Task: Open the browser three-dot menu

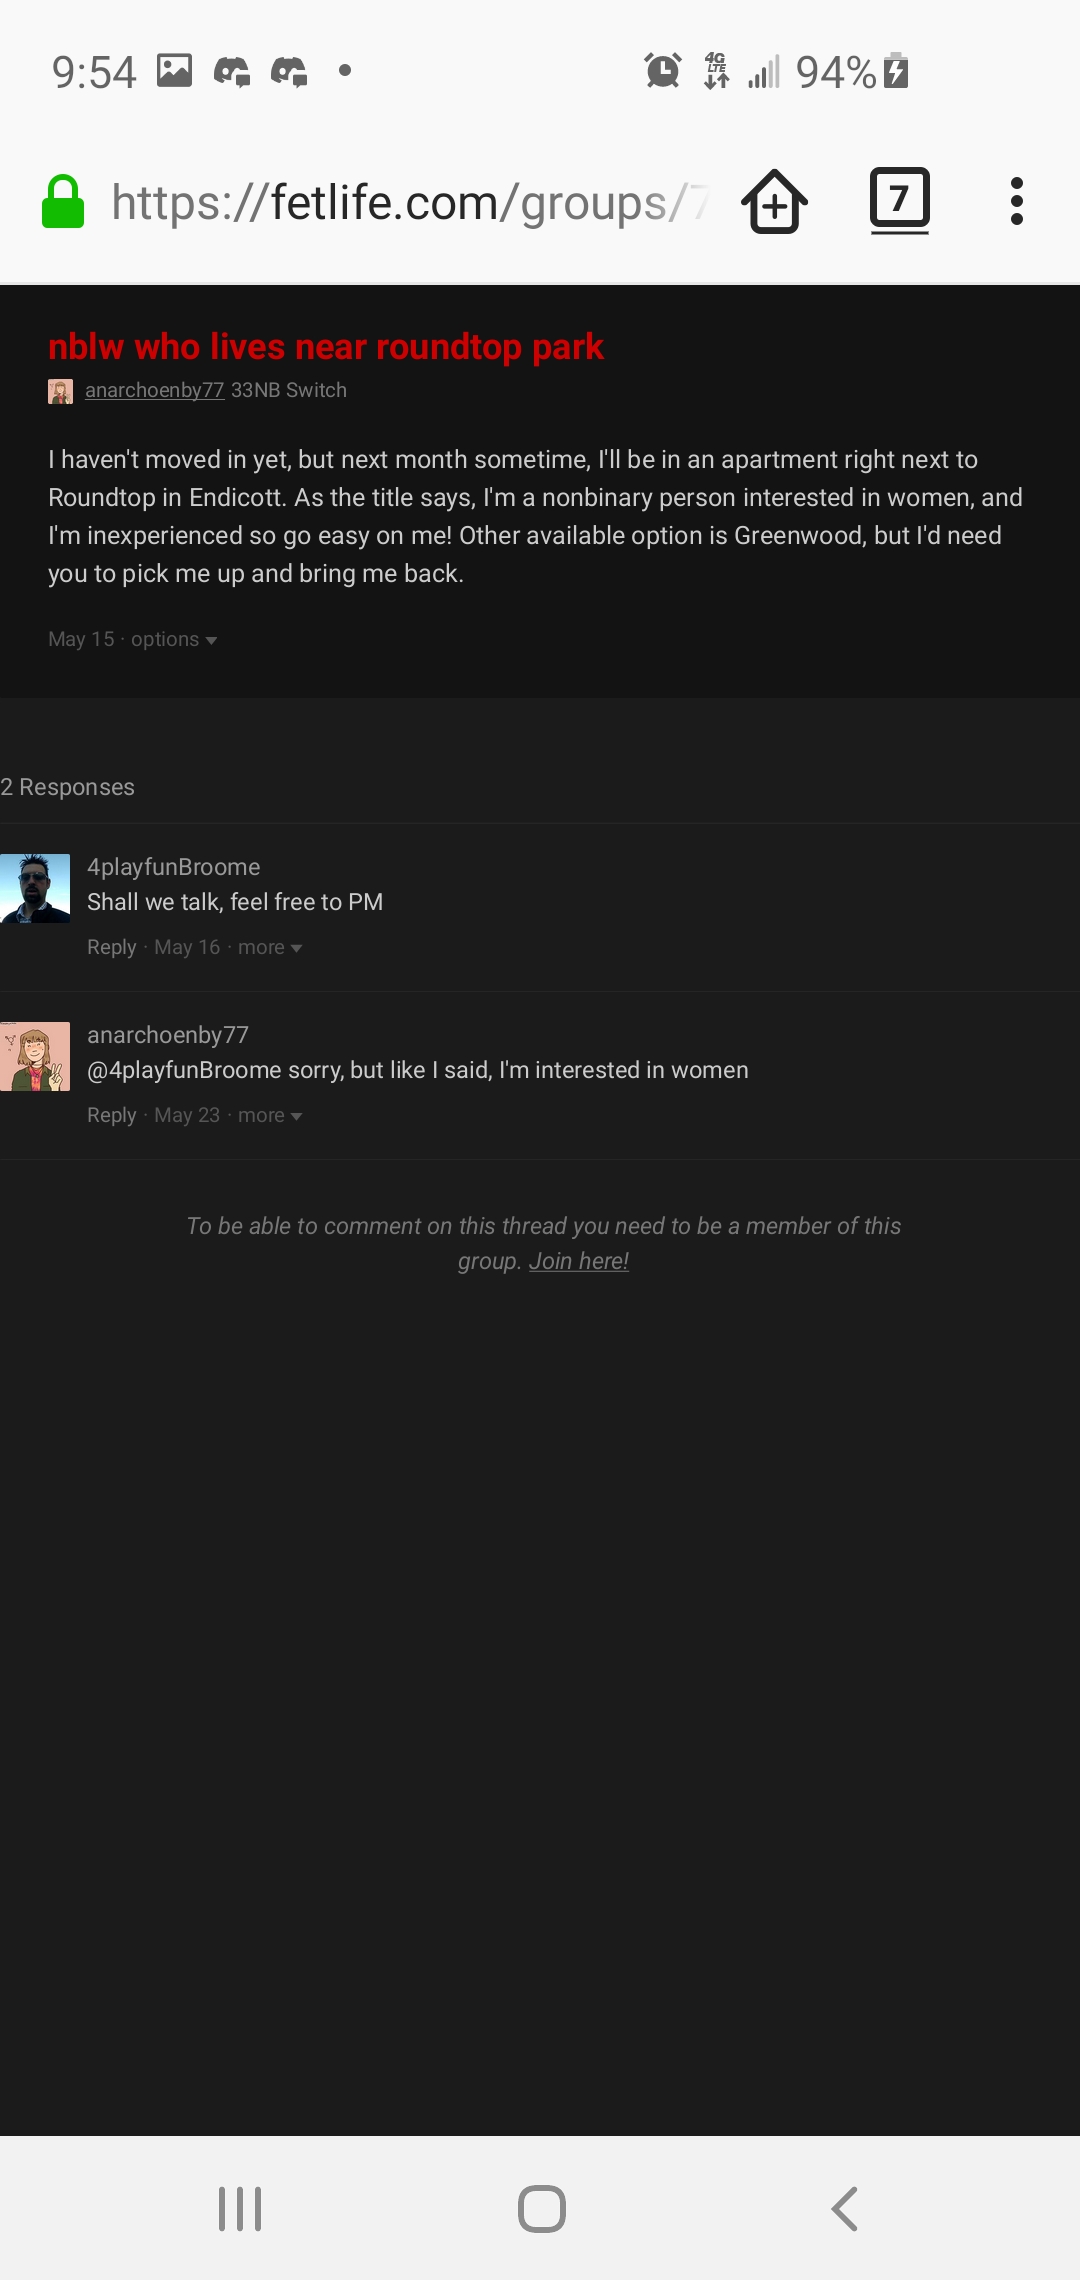Action: point(1017,201)
